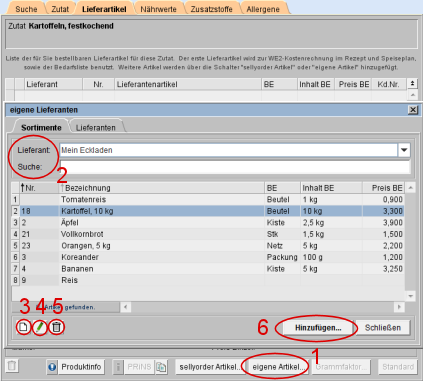Click the horizontal scrollbar right arrow

point(399,307)
